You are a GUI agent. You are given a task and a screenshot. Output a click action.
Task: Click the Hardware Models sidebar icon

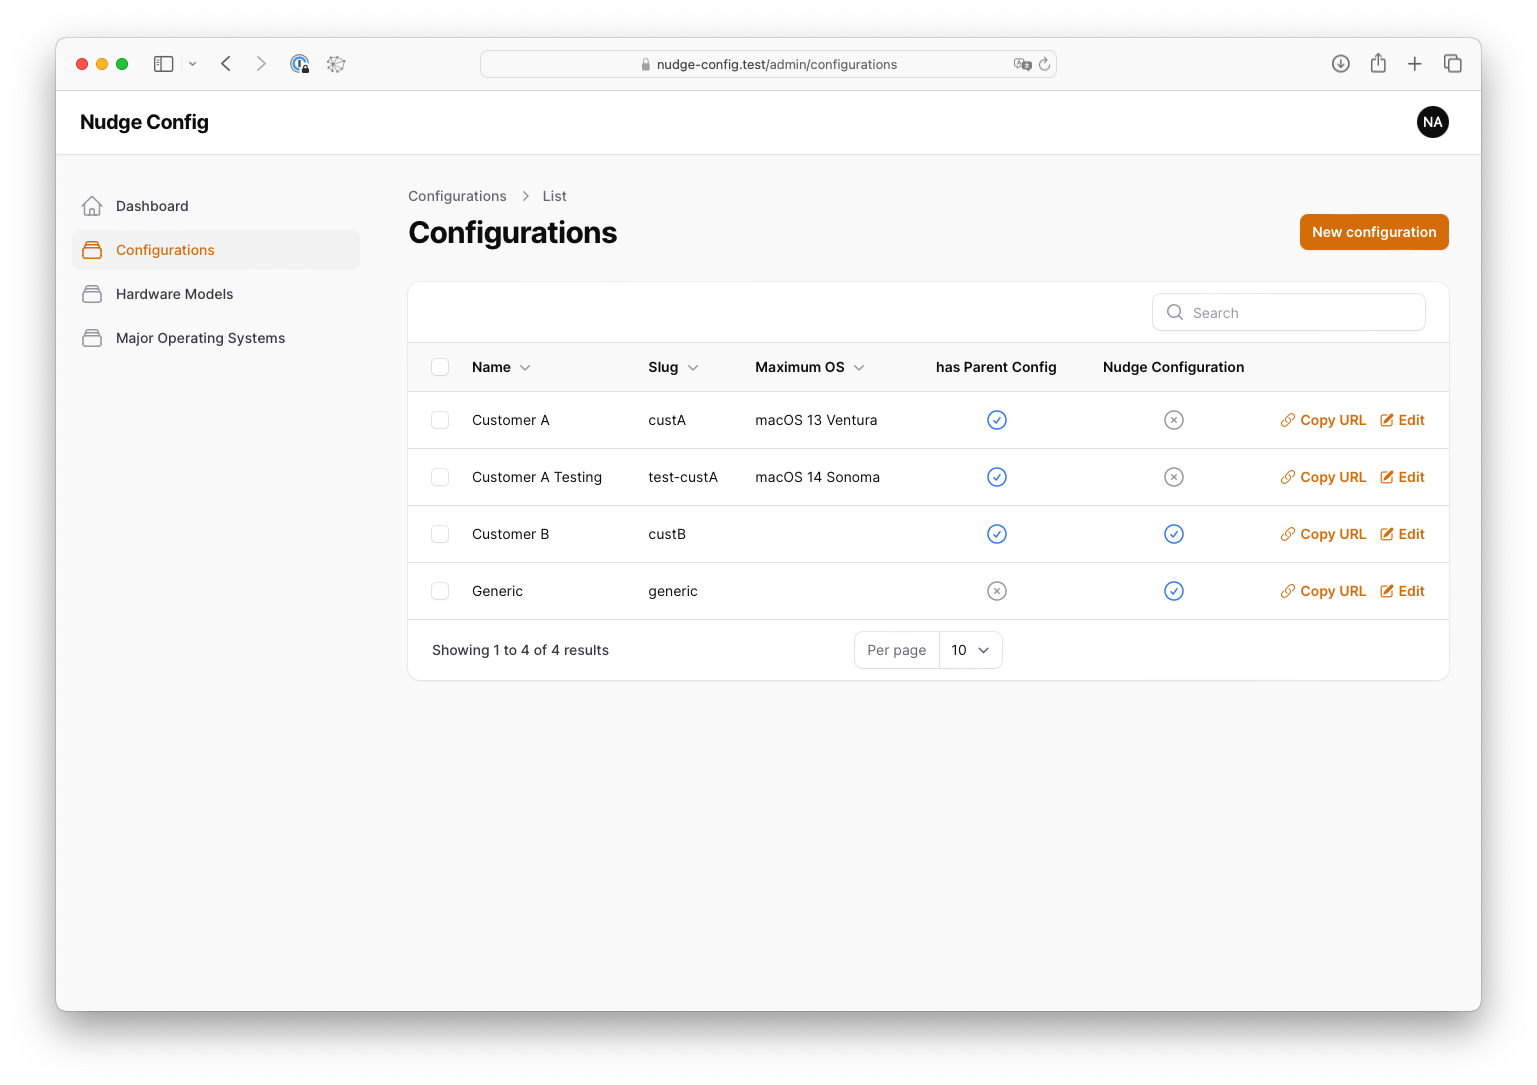click(92, 294)
